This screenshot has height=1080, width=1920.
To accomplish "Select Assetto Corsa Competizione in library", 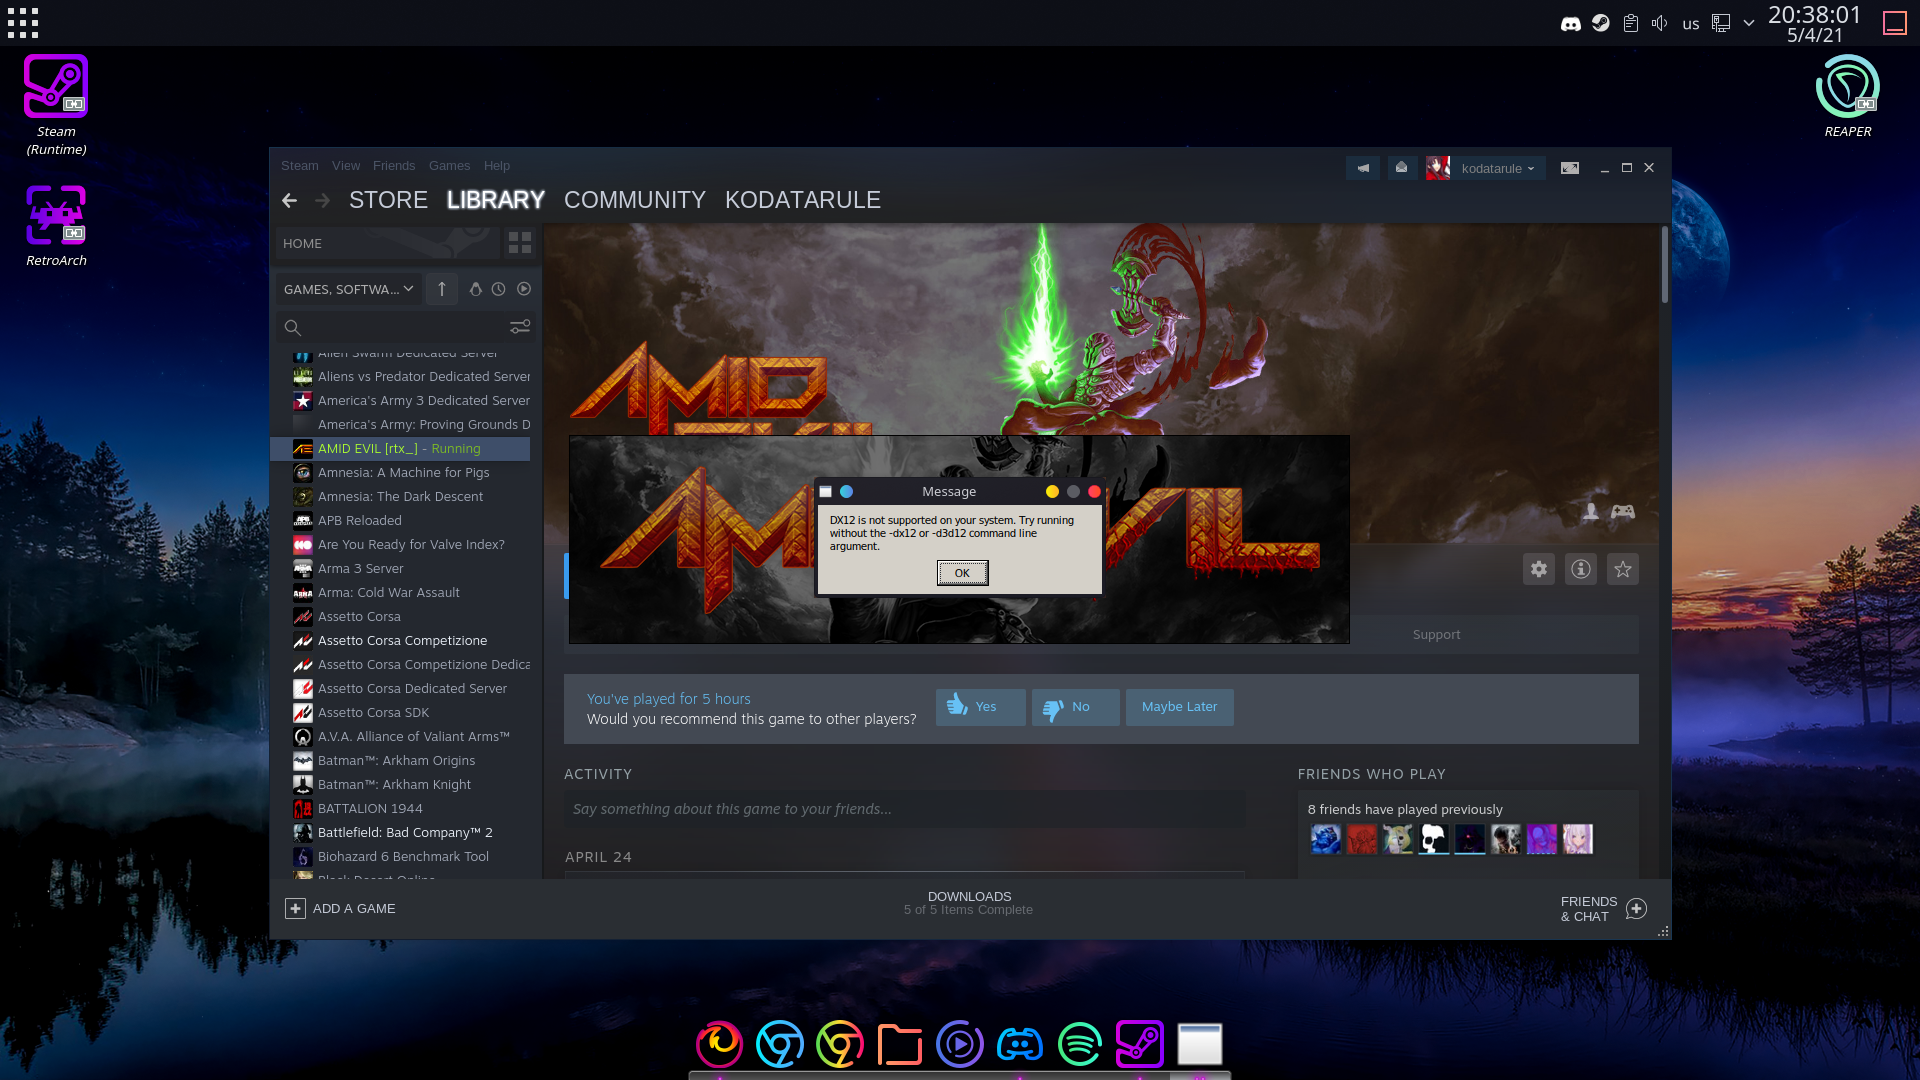I will 400,641.
